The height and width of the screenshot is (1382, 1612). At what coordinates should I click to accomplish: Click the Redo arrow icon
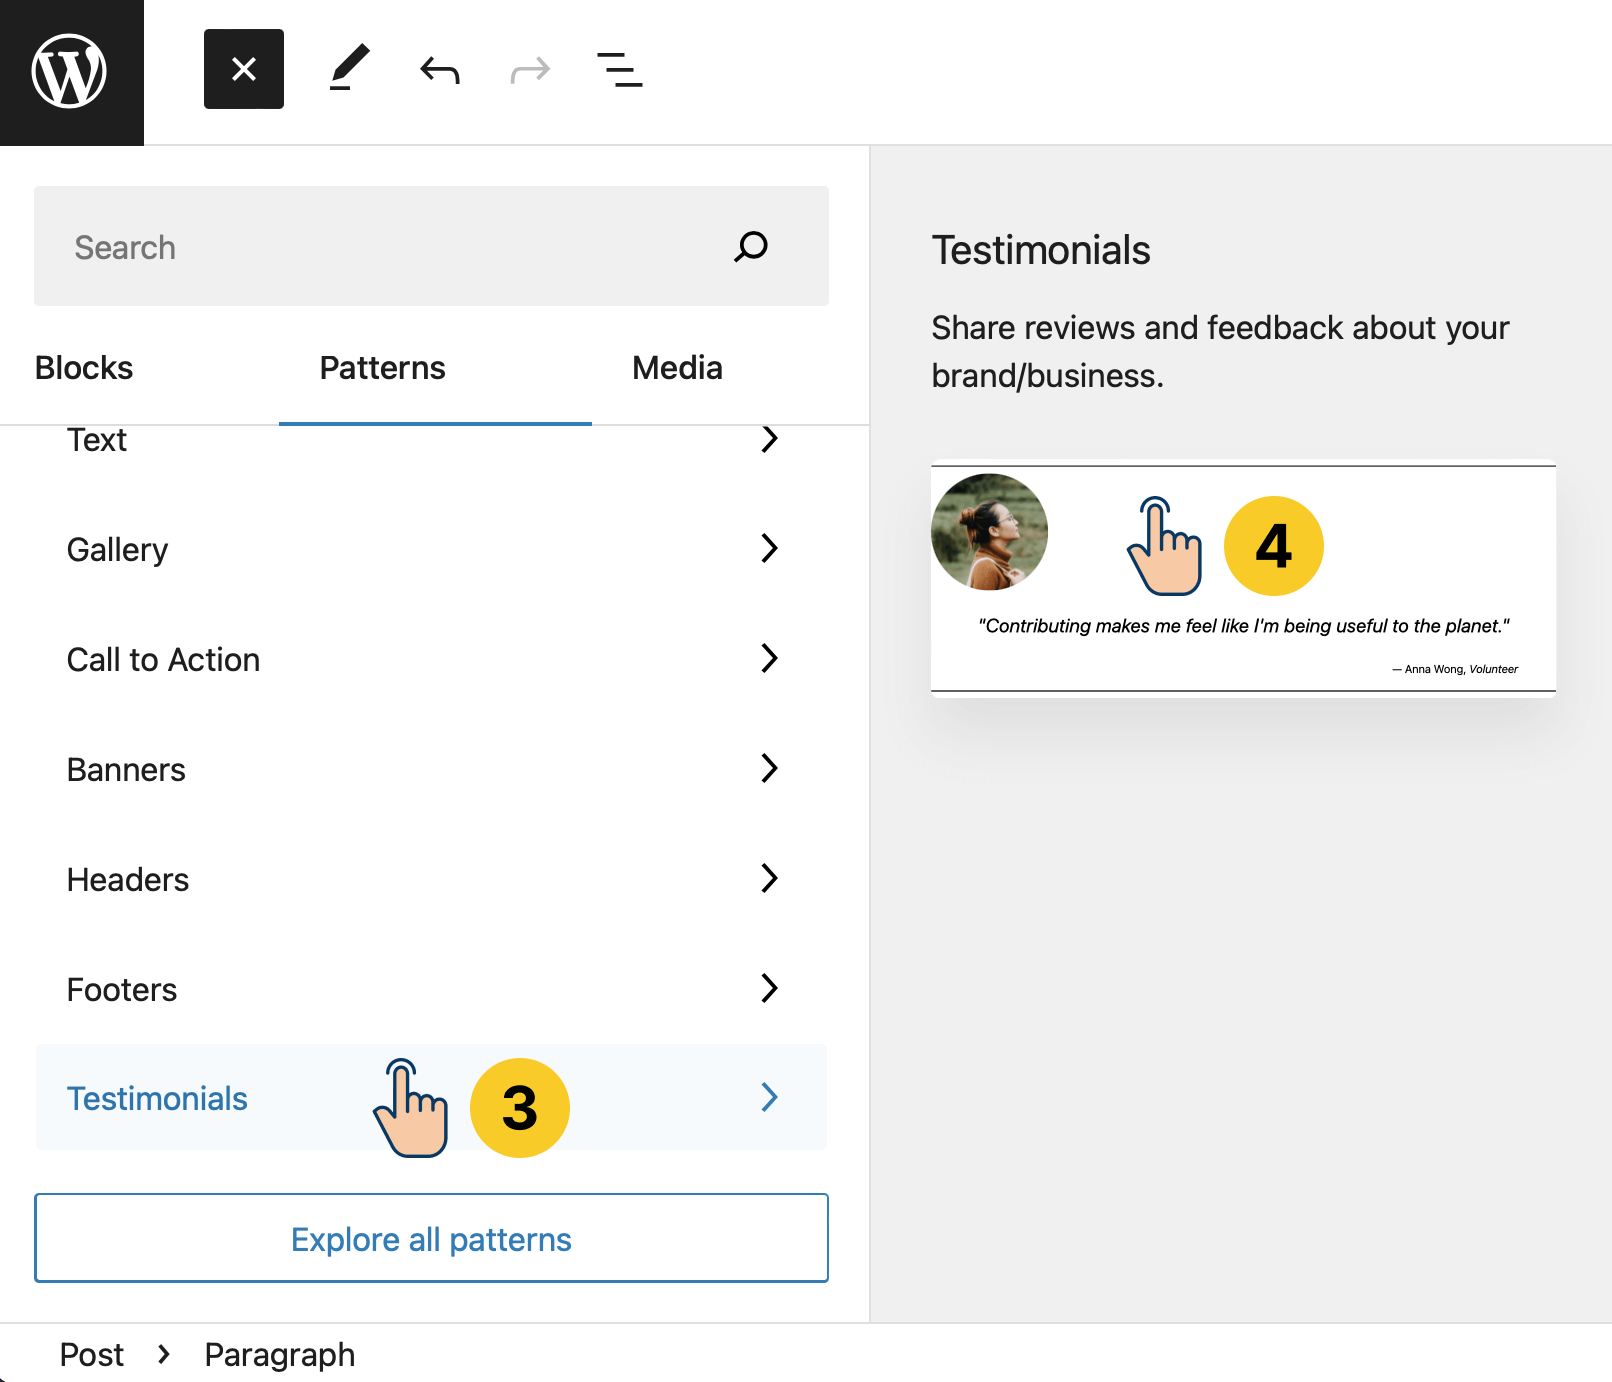529,70
